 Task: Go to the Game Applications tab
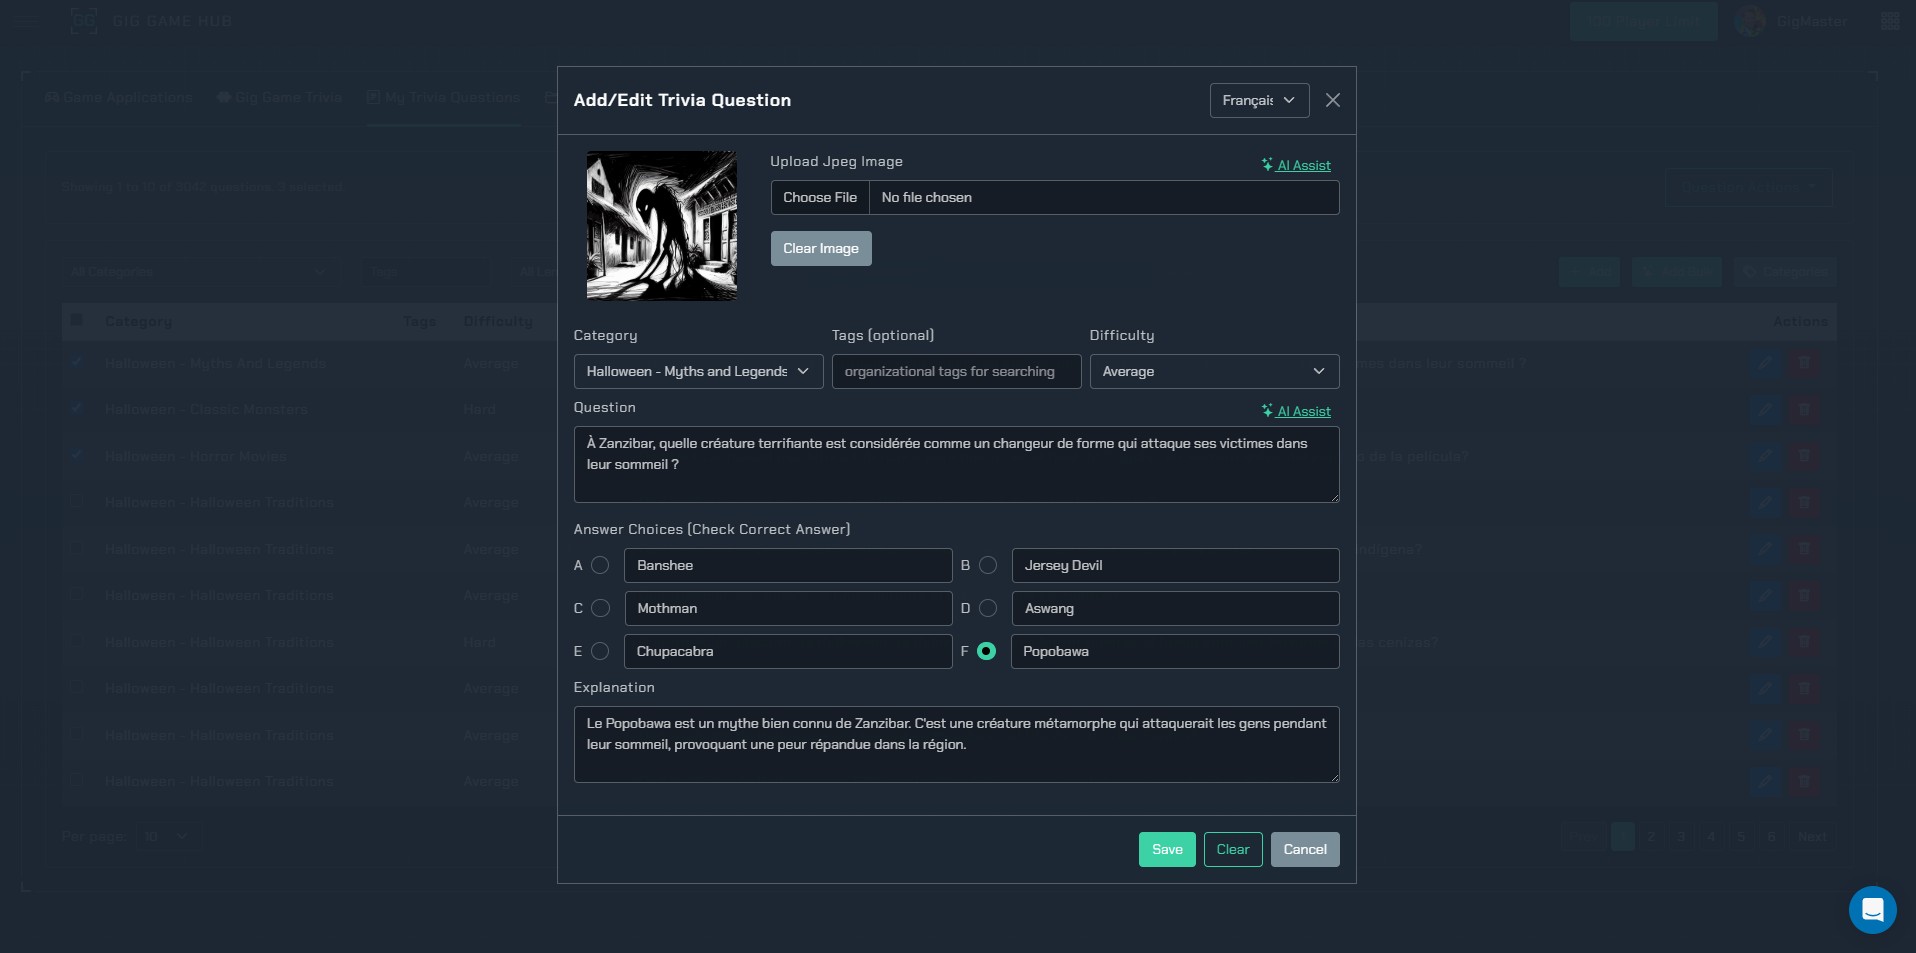(119, 98)
